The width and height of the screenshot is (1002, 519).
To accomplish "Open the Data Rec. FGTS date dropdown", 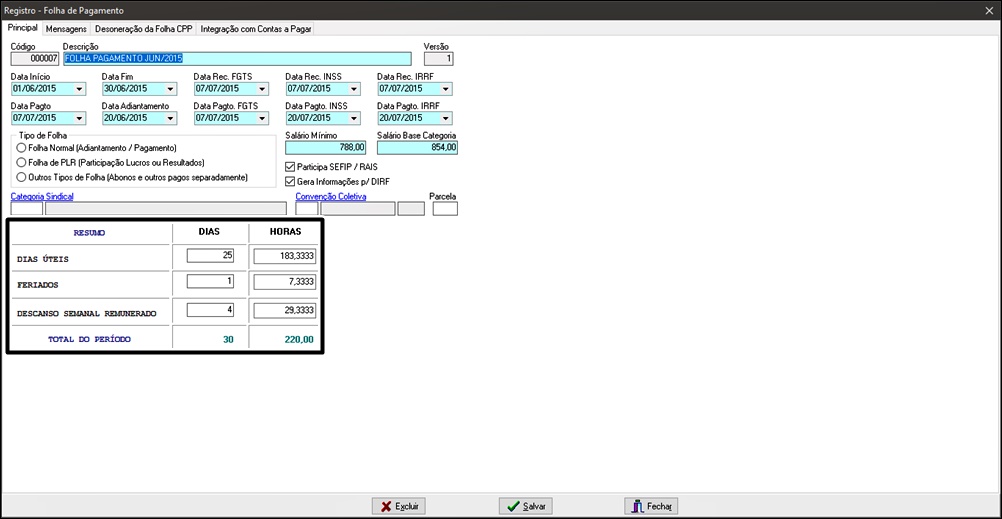I will pyautogui.click(x=262, y=89).
